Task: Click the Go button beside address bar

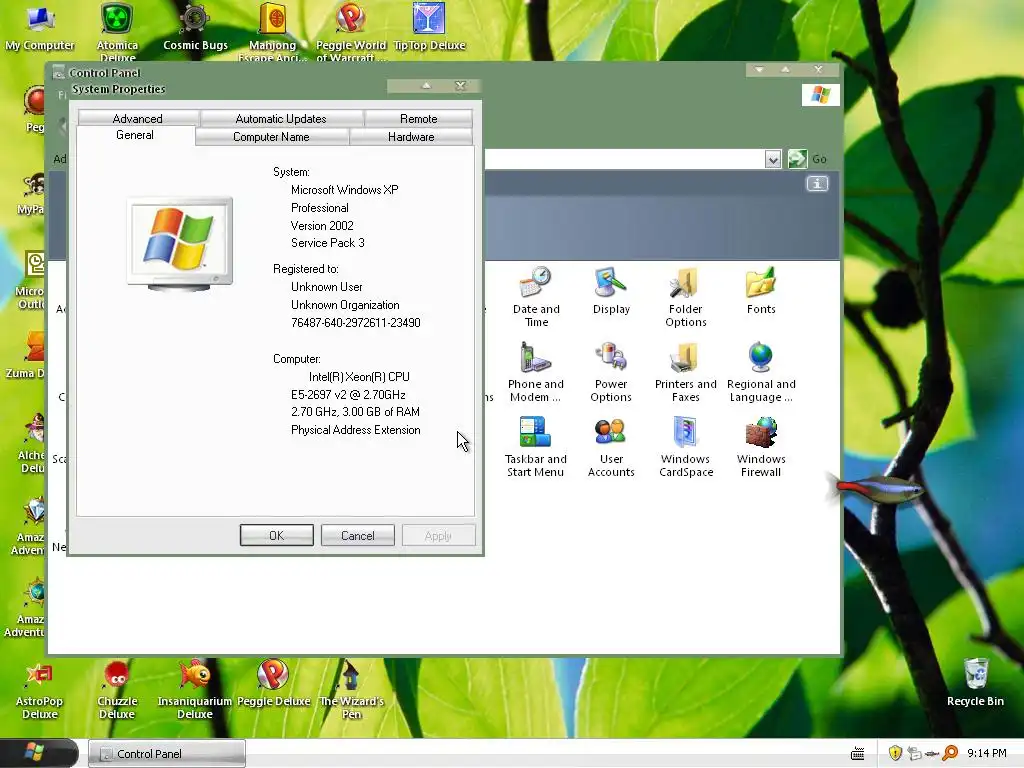Action: pos(807,159)
